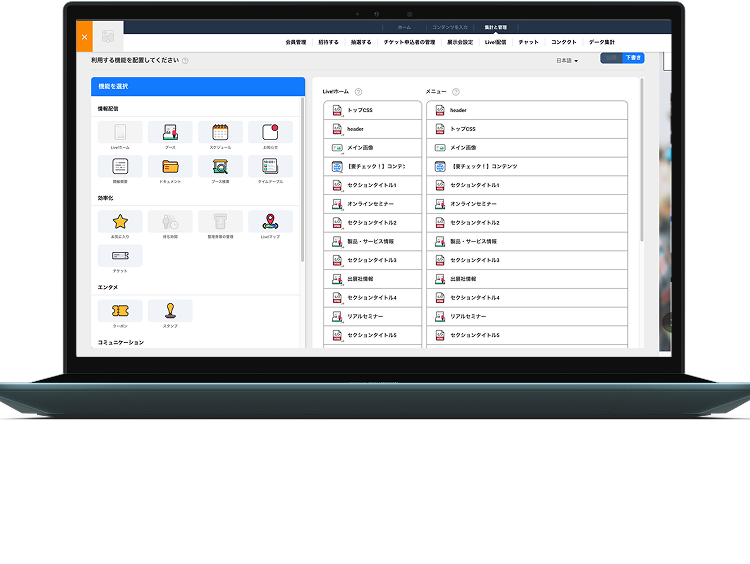
Task: Go to 会員管理 in navigation
Action: 296,42
